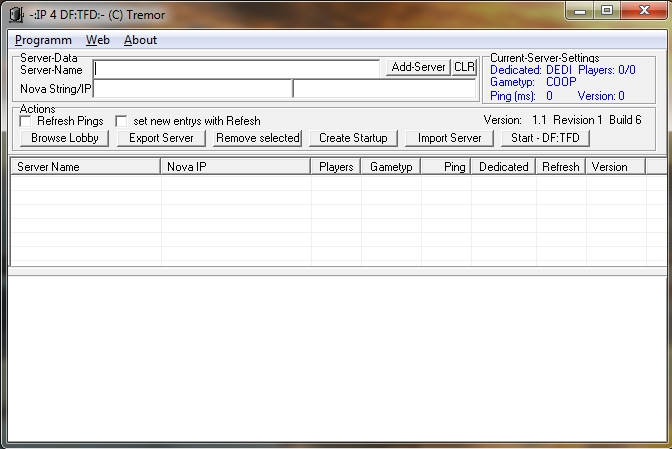Viewport: 672px width, 449px height.
Task: Click the Players column header
Action: [336, 167]
